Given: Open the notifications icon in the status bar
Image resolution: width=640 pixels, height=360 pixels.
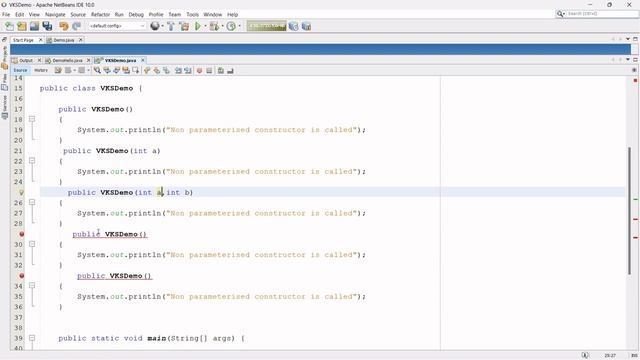Looking at the screenshot, I should click(585, 356).
